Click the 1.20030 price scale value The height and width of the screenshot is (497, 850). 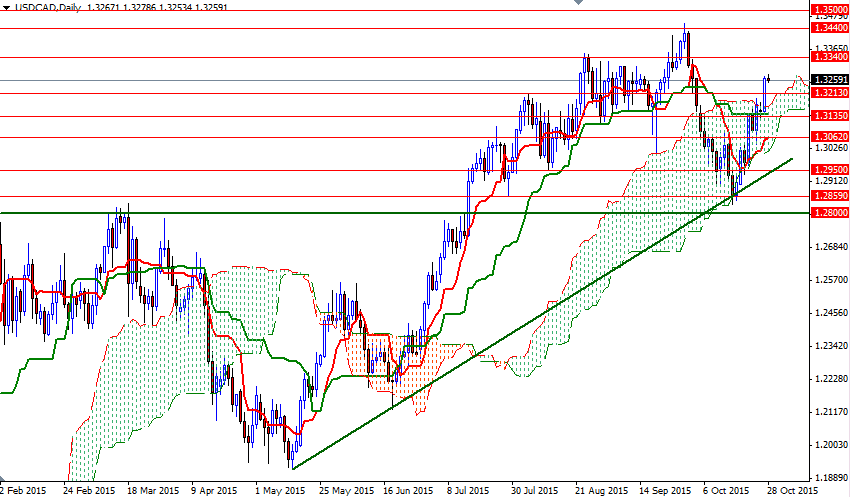[x=830, y=445]
